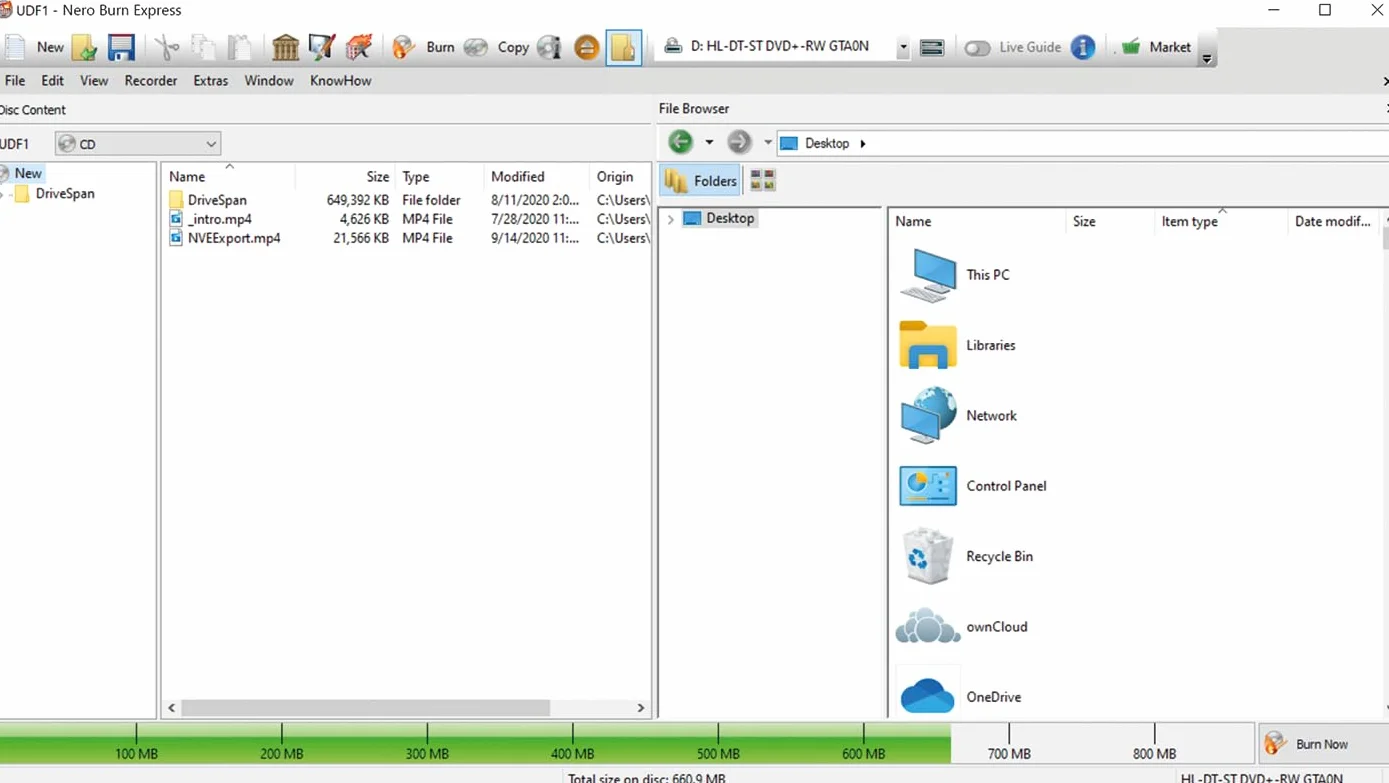This screenshot has width=1389, height=783.
Task: Toggle the Live Guide switch
Action: click(x=977, y=47)
